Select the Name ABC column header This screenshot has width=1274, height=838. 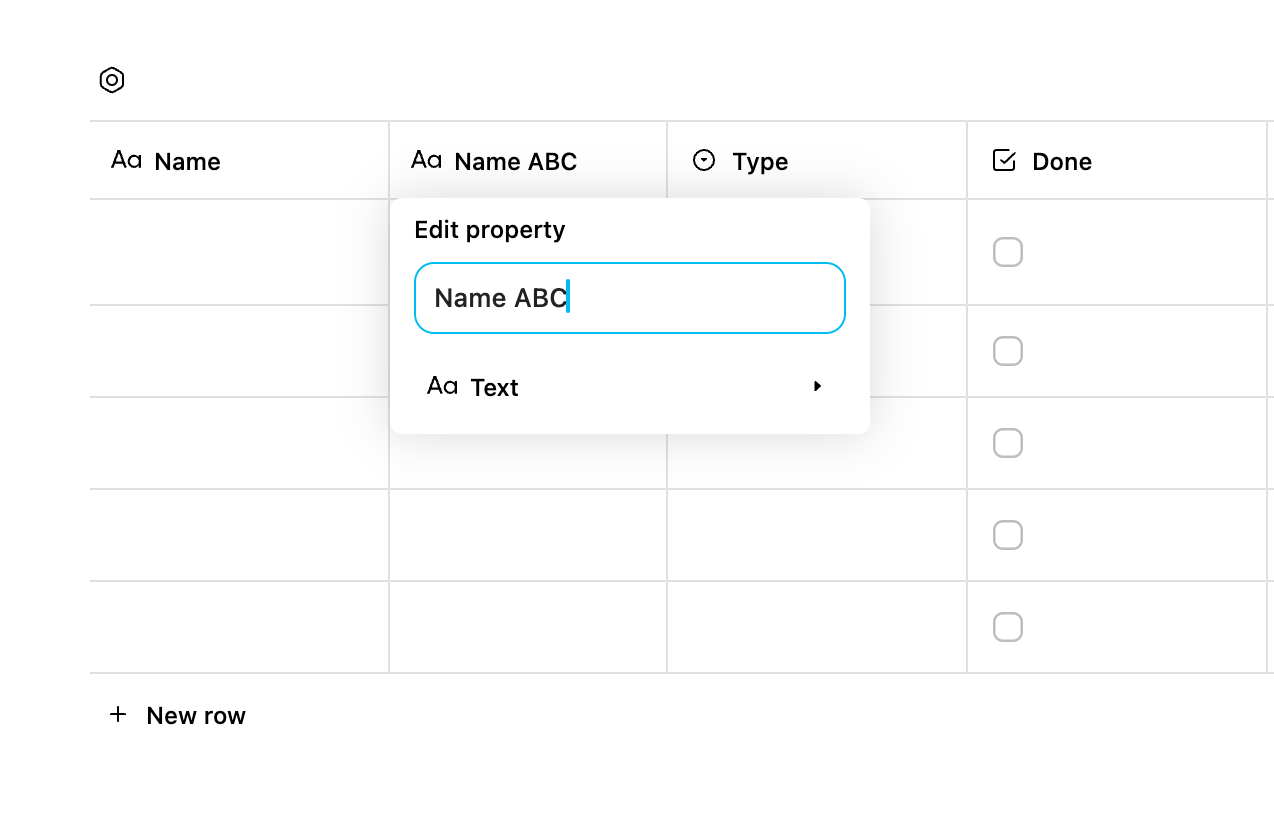pos(516,161)
